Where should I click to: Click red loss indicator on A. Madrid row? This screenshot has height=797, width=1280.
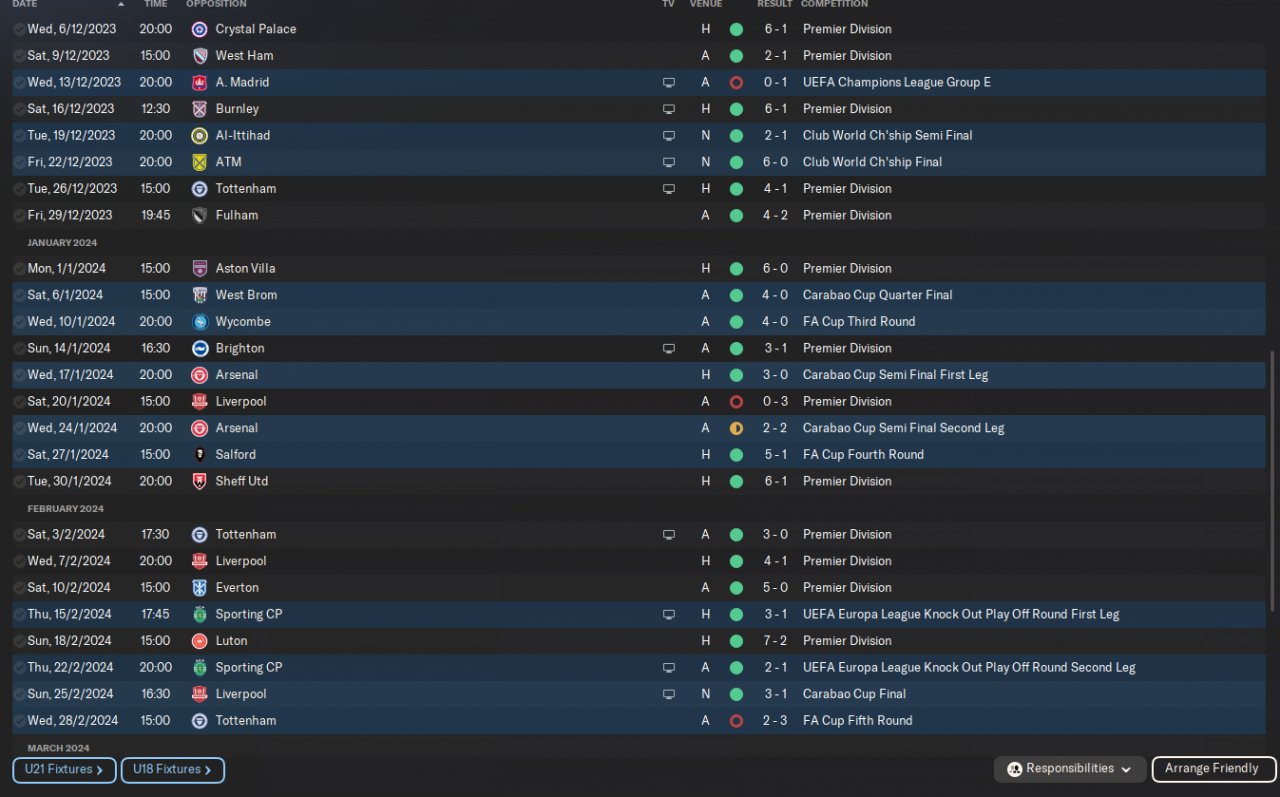737,83
